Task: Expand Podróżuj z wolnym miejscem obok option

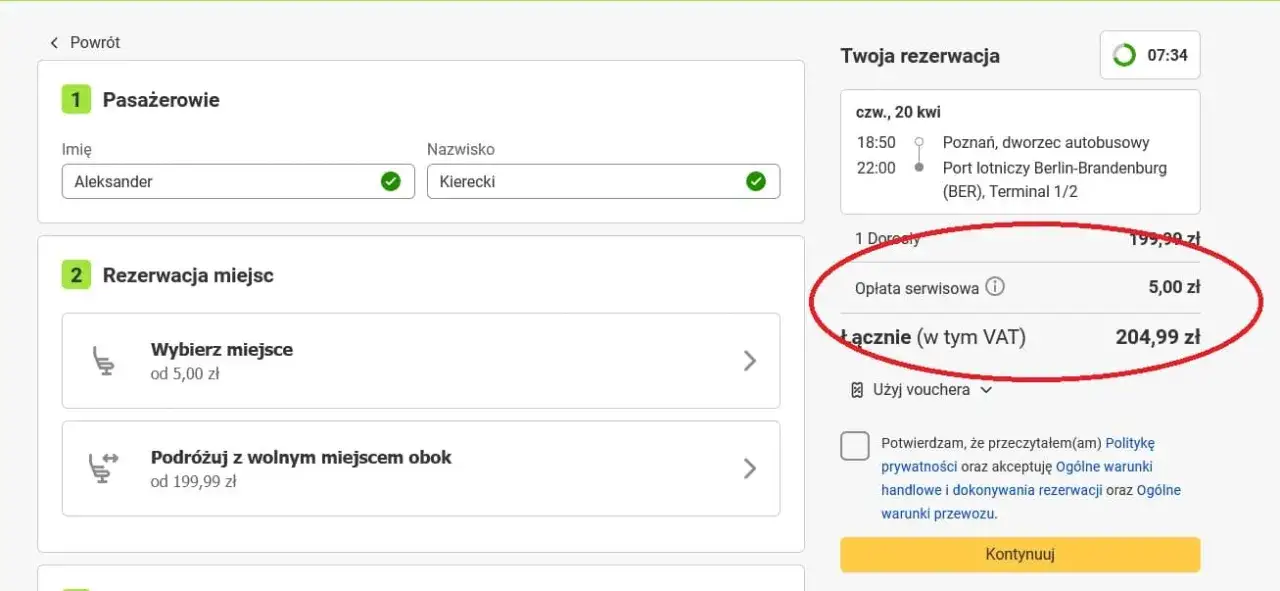Action: click(749, 468)
